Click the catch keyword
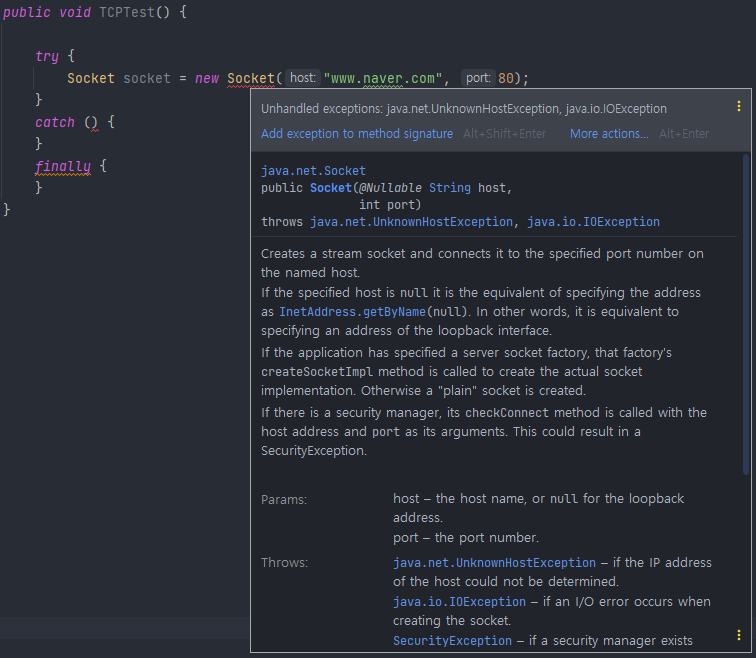 [x=55, y=122]
